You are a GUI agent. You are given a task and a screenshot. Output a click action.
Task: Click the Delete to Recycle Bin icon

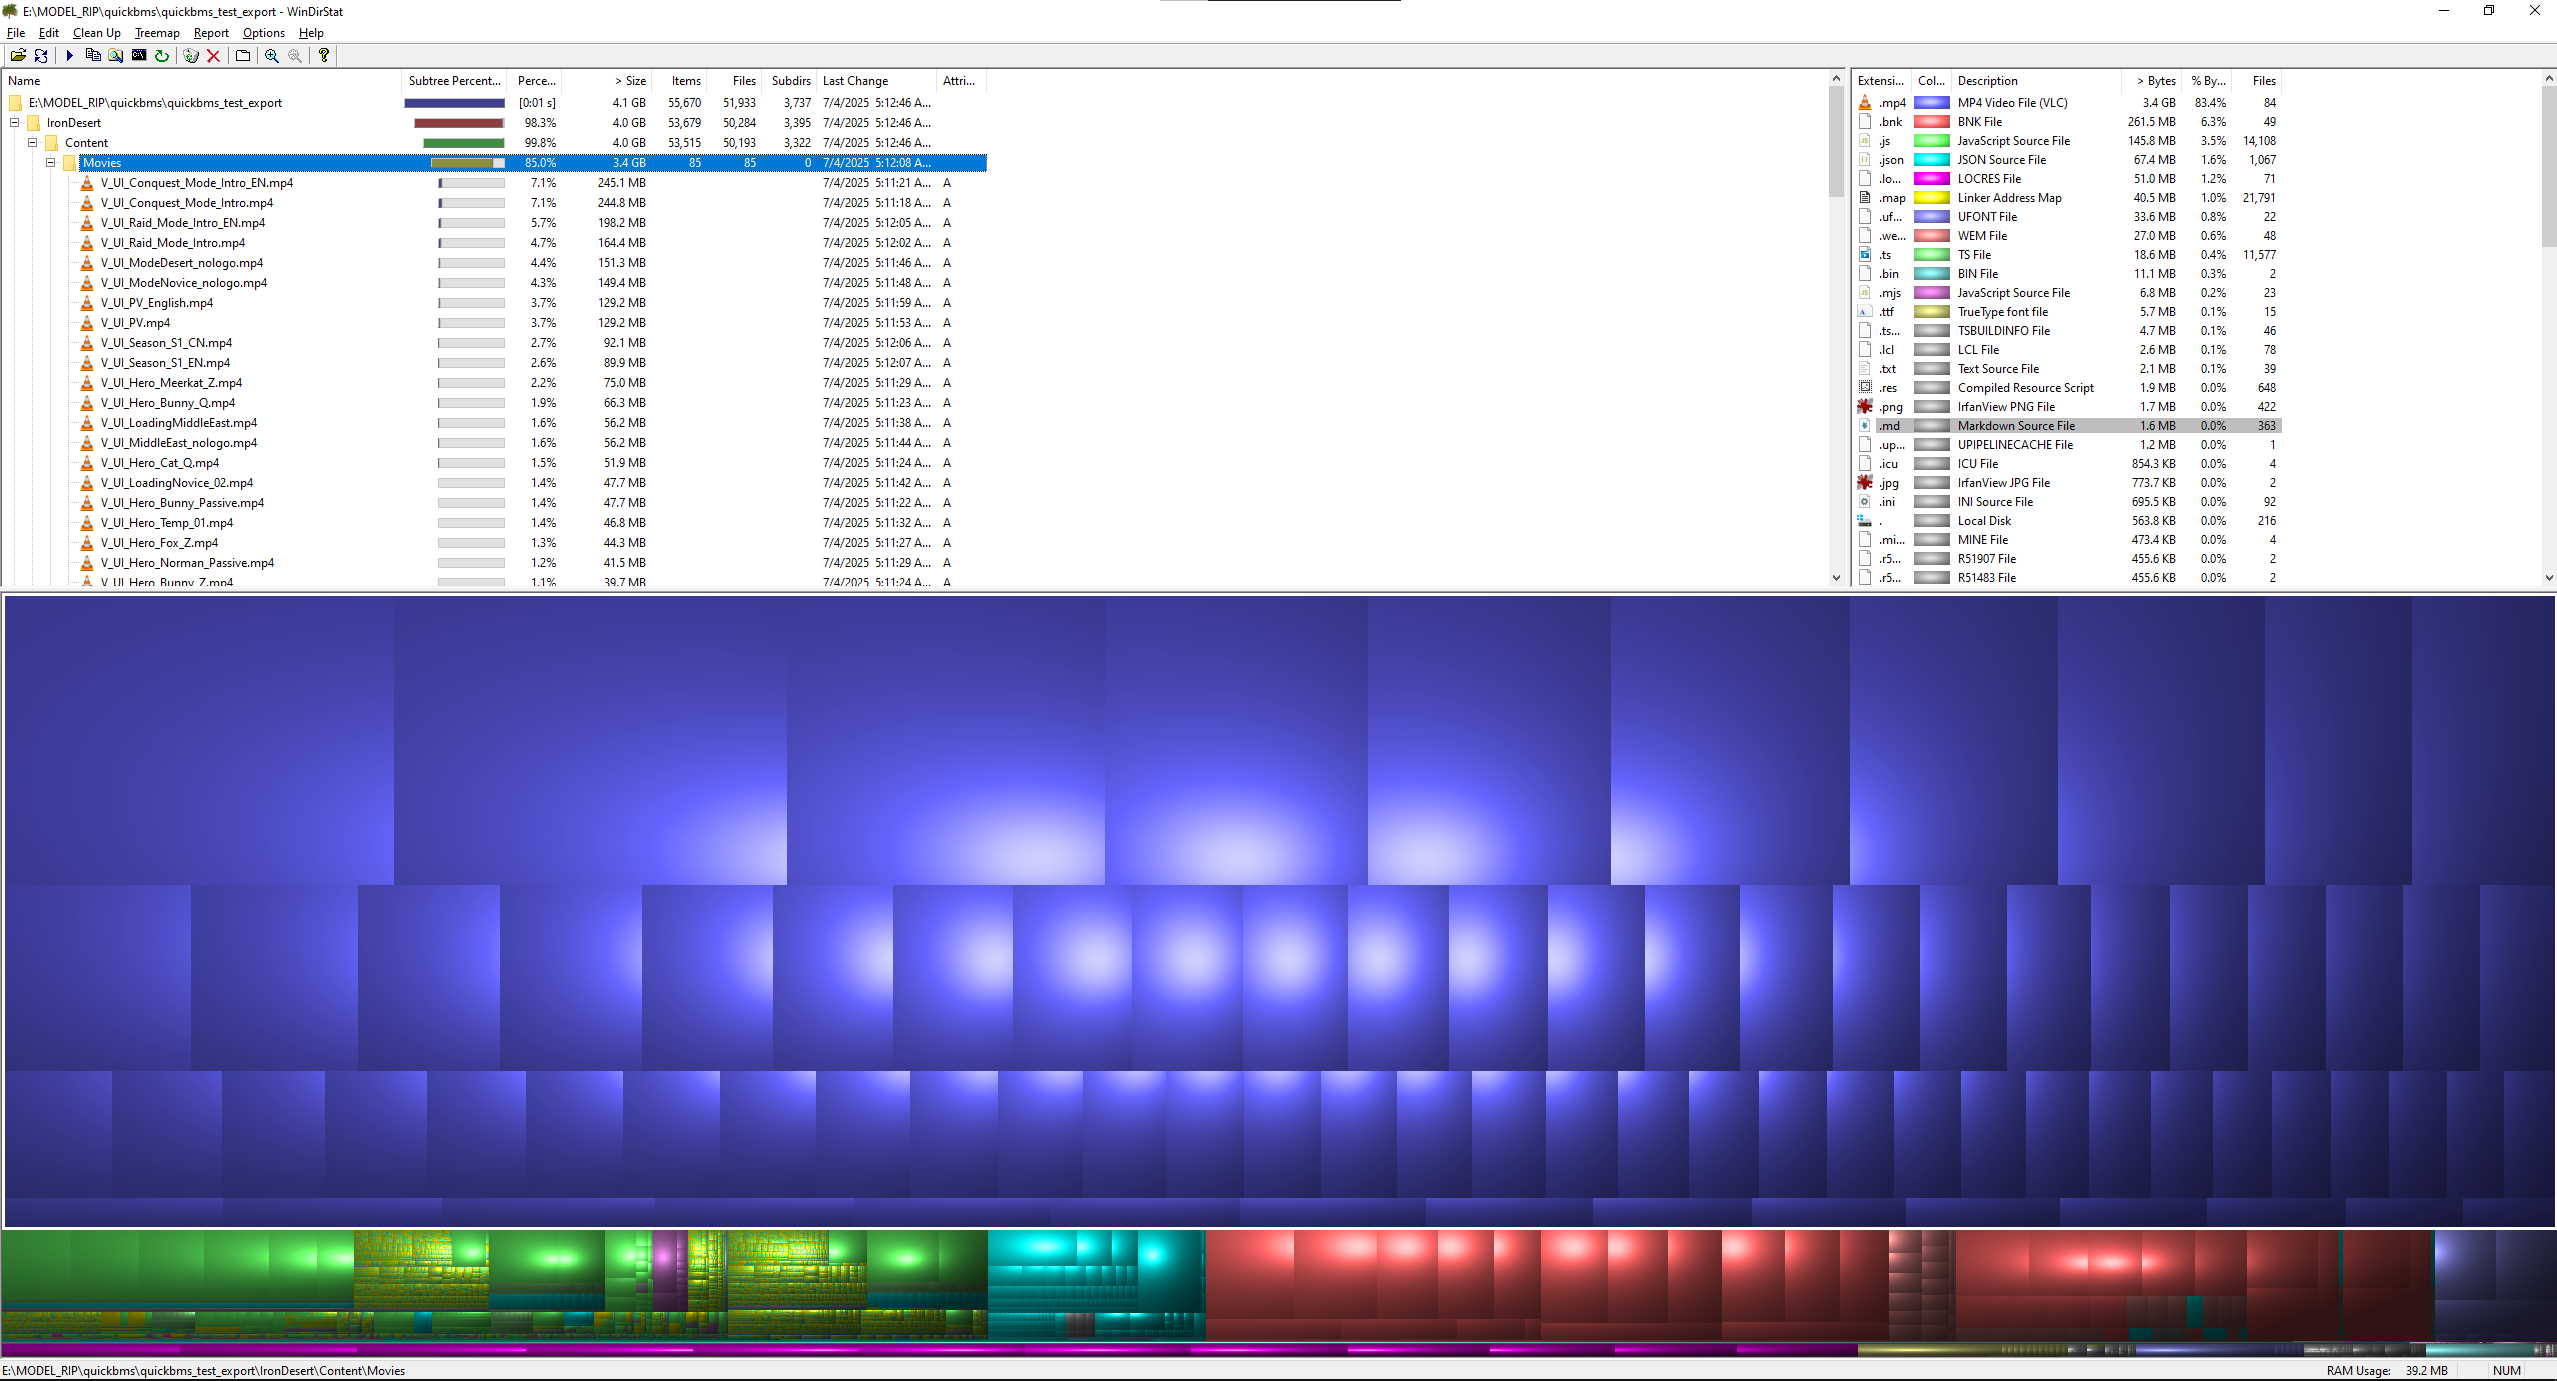click(191, 56)
